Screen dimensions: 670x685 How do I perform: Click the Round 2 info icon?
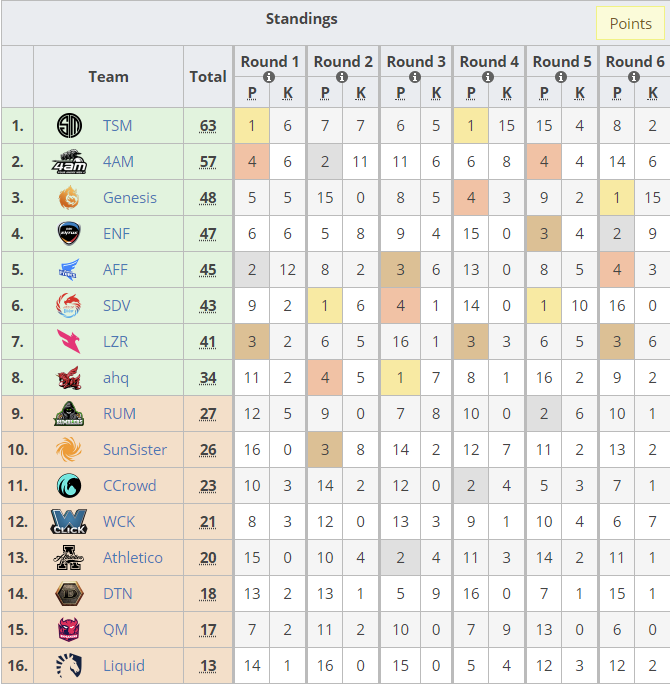click(x=342, y=77)
